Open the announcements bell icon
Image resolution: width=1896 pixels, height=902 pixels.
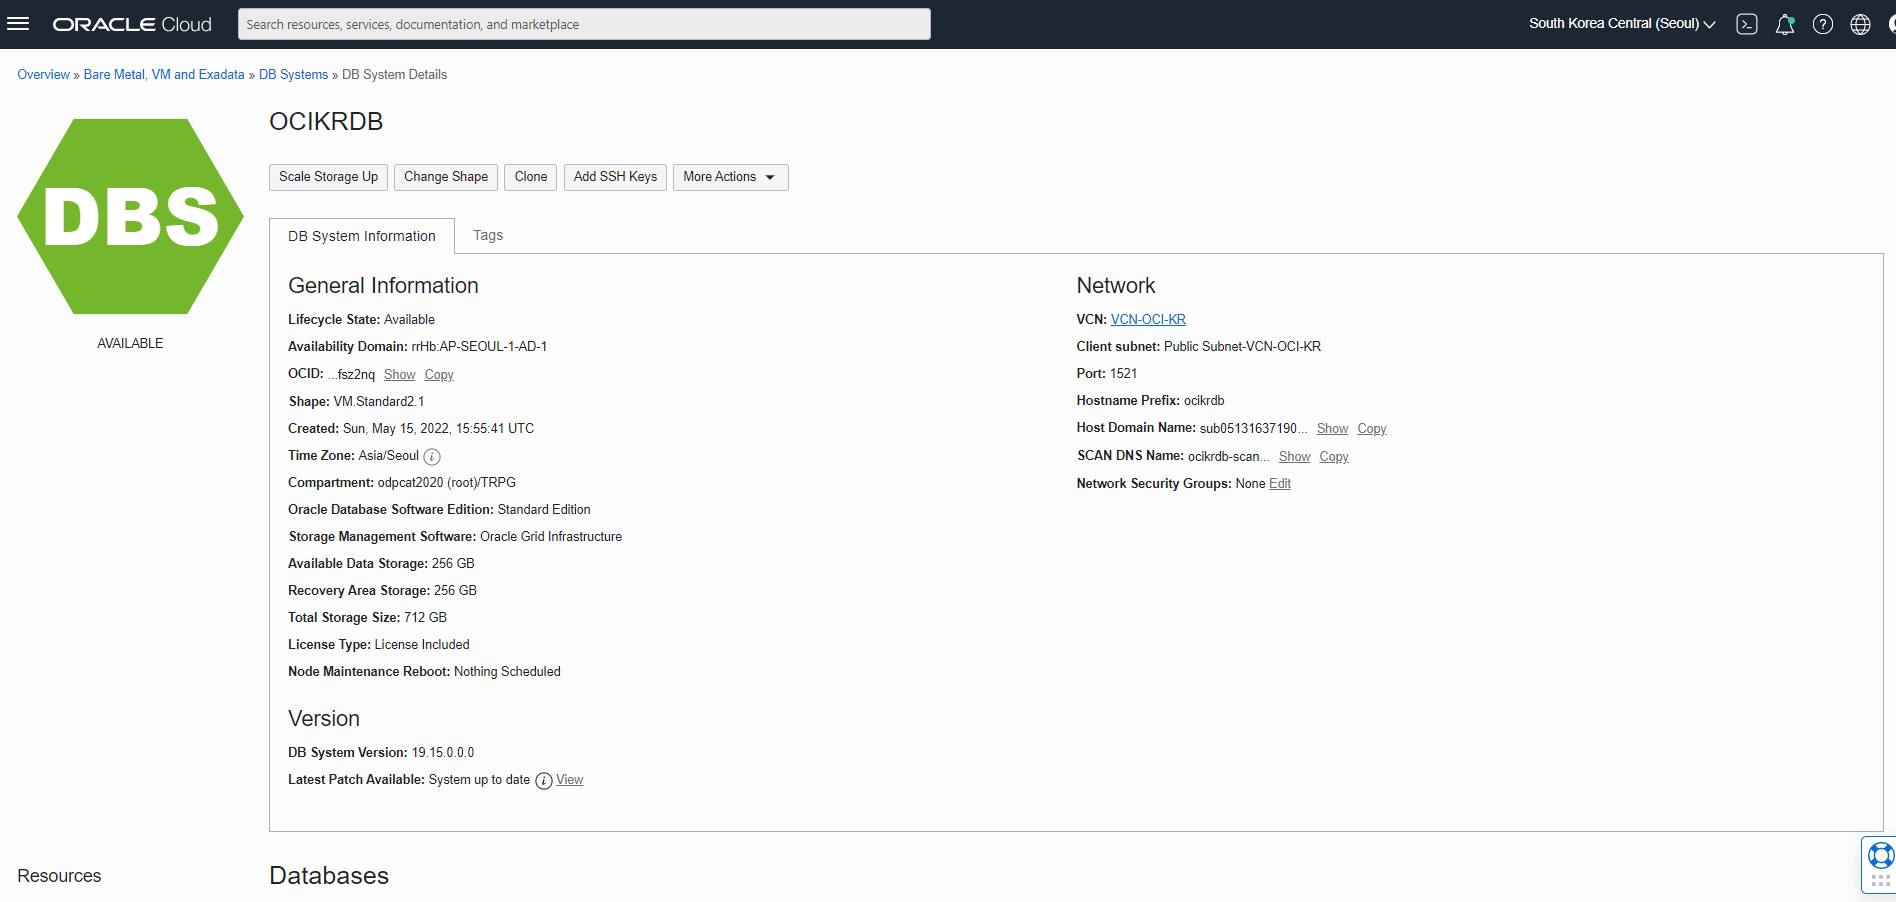pyautogui.click(x=1785, y=24)
